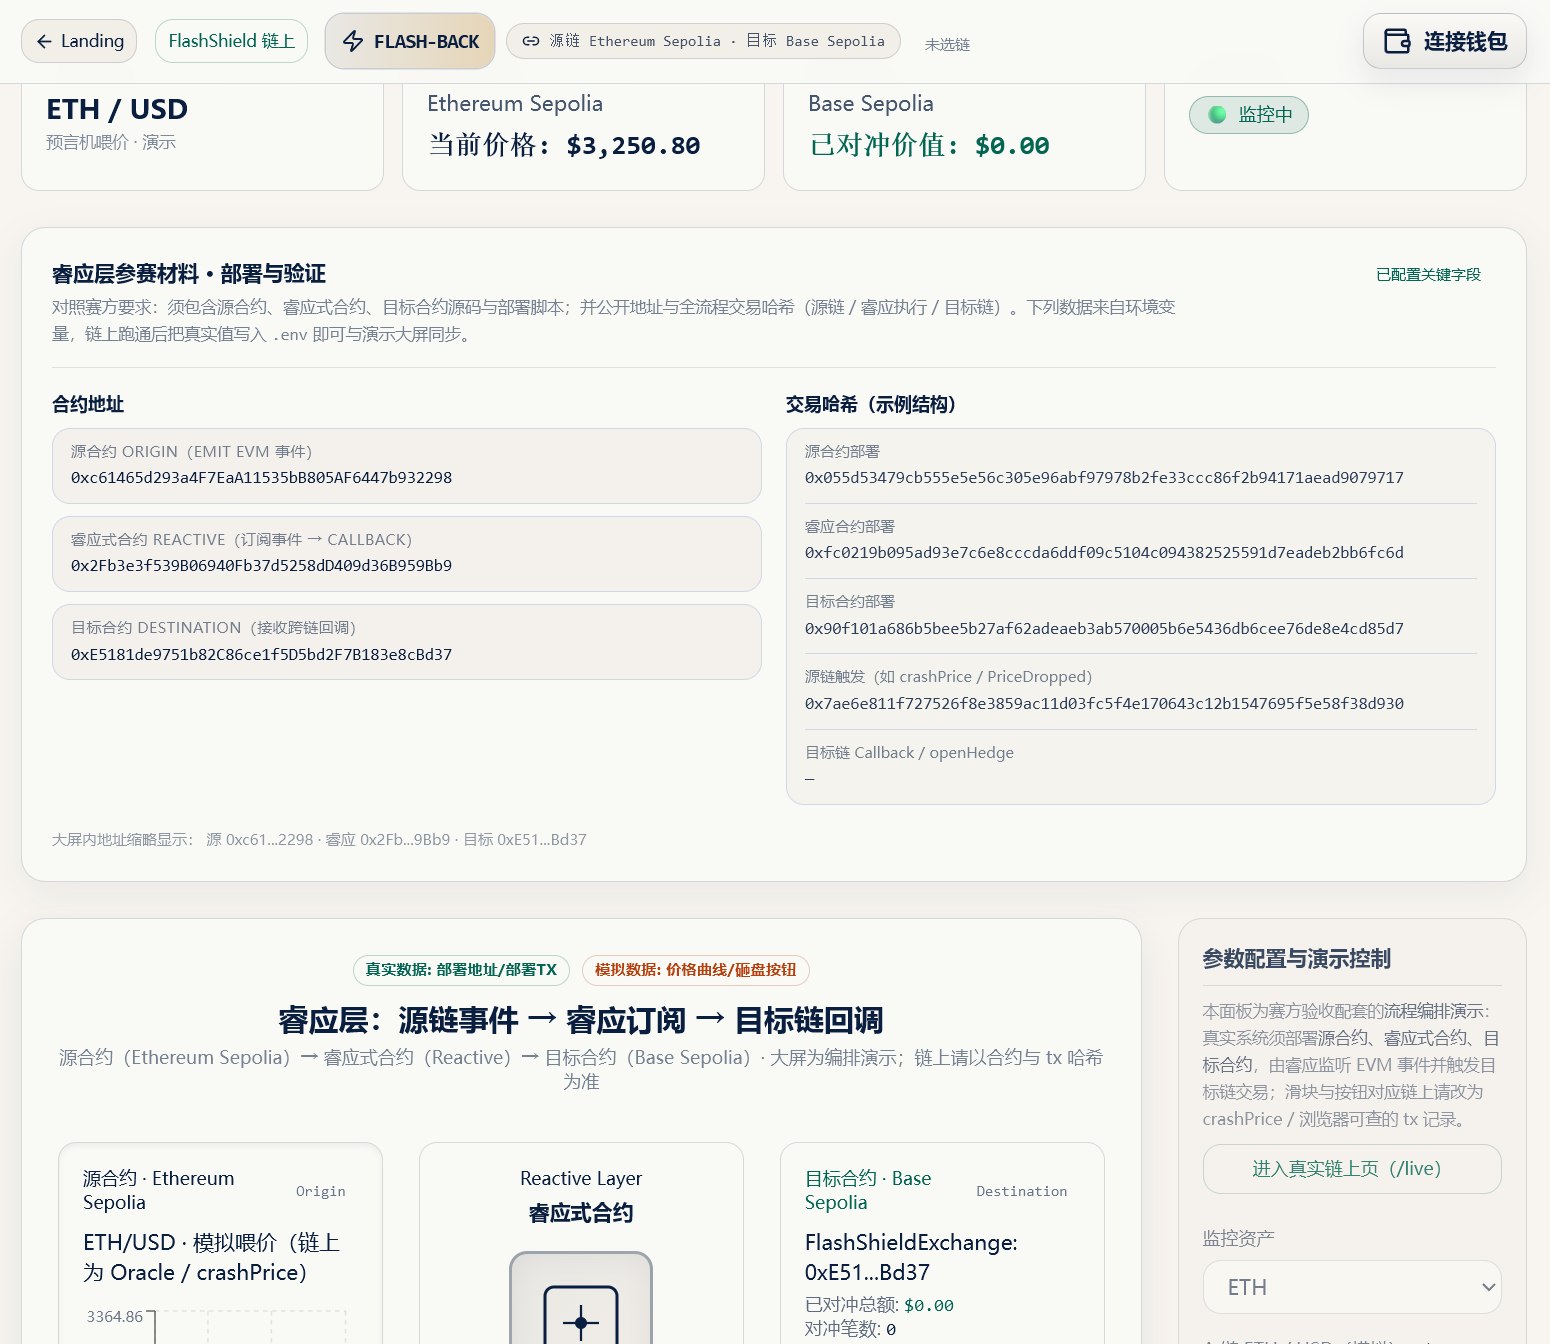1550x1344 pixels.
Task: Click the lightning bolt icon in FLASH-BACK
Action: pyautogui.click(x=353, y=41)
